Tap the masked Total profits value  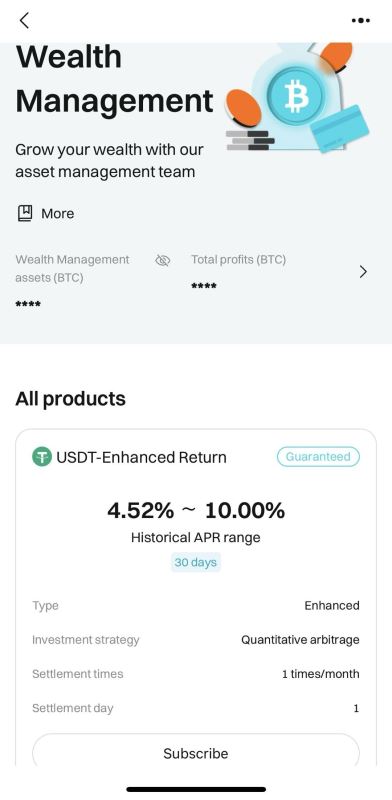(x=204, y=287)
